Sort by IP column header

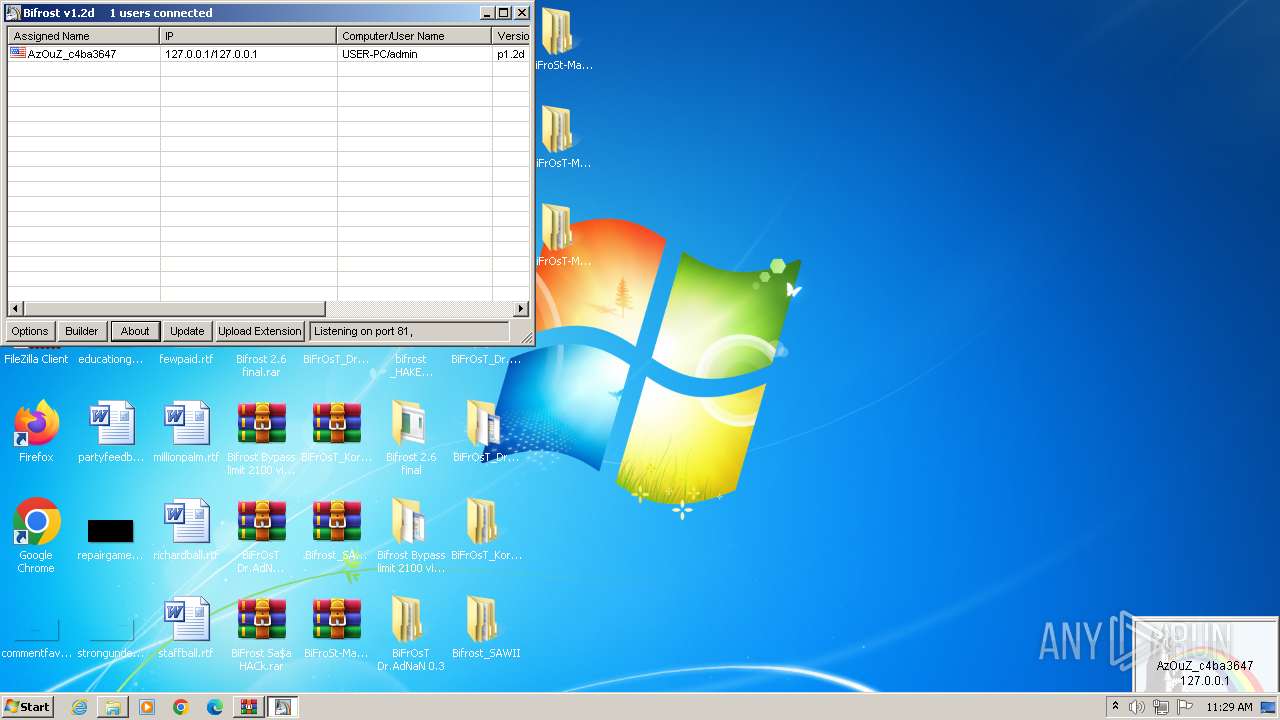pos(248,36)
